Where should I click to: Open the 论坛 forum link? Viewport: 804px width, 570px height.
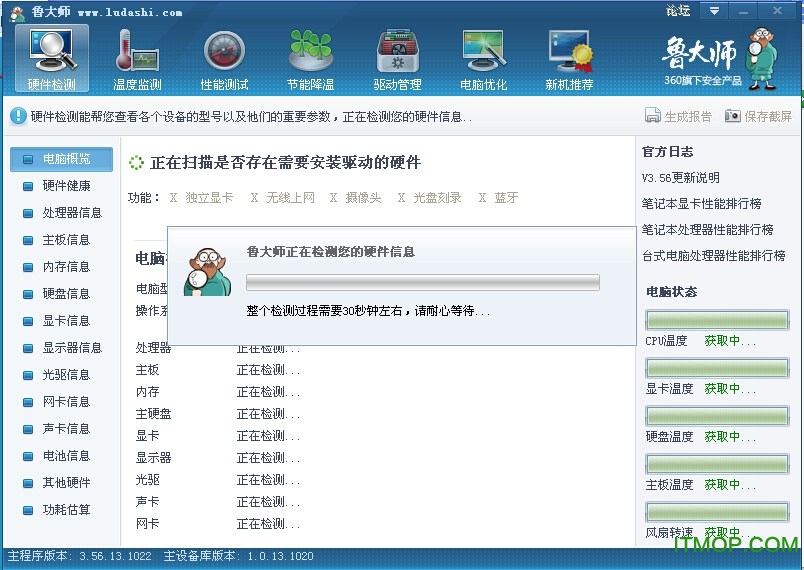(x=678, y=11)
